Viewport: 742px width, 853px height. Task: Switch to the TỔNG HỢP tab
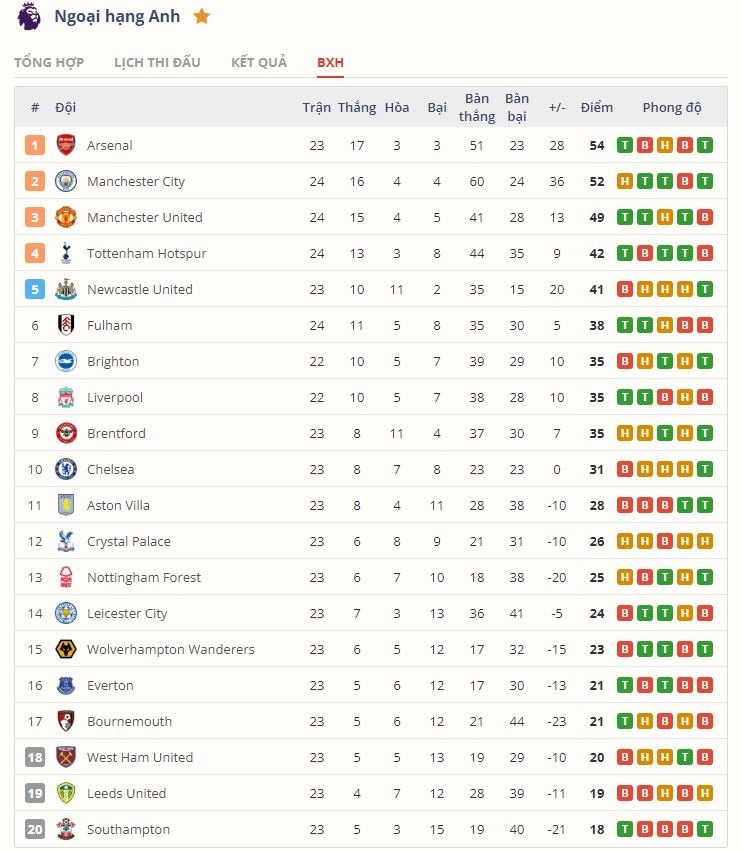49,62
